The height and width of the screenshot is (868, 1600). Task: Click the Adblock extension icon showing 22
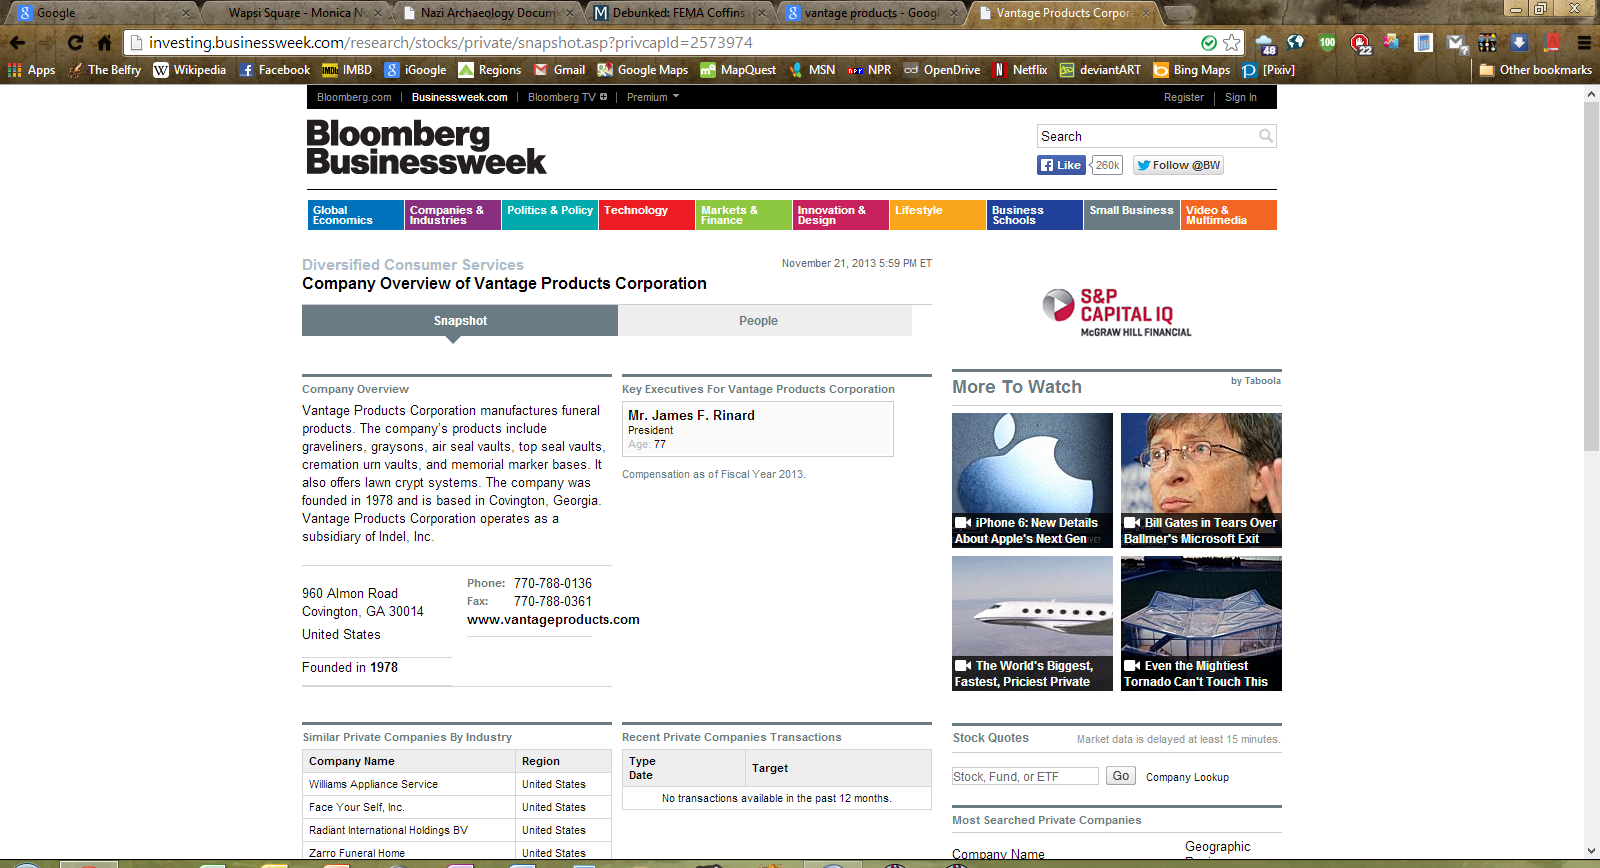click(1360, 43)
